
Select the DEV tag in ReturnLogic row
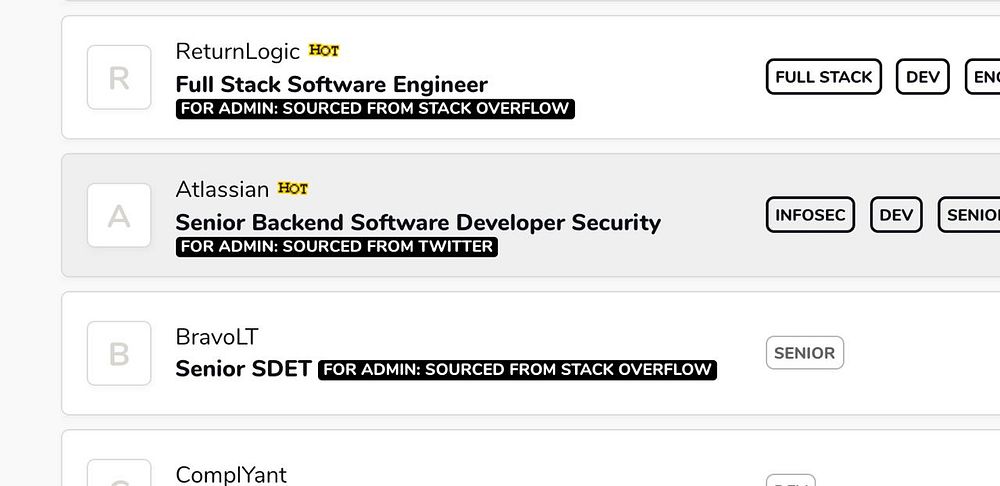923,77
